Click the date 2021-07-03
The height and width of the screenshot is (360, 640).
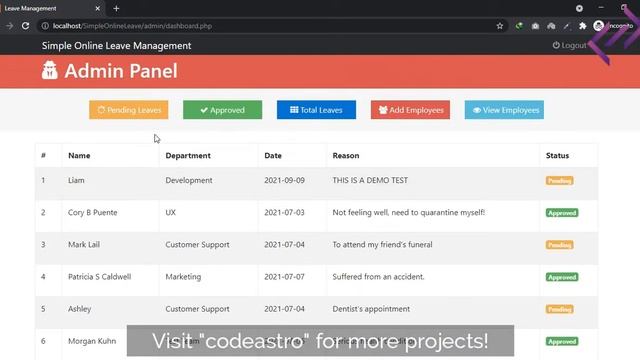[x=284, y=212]
